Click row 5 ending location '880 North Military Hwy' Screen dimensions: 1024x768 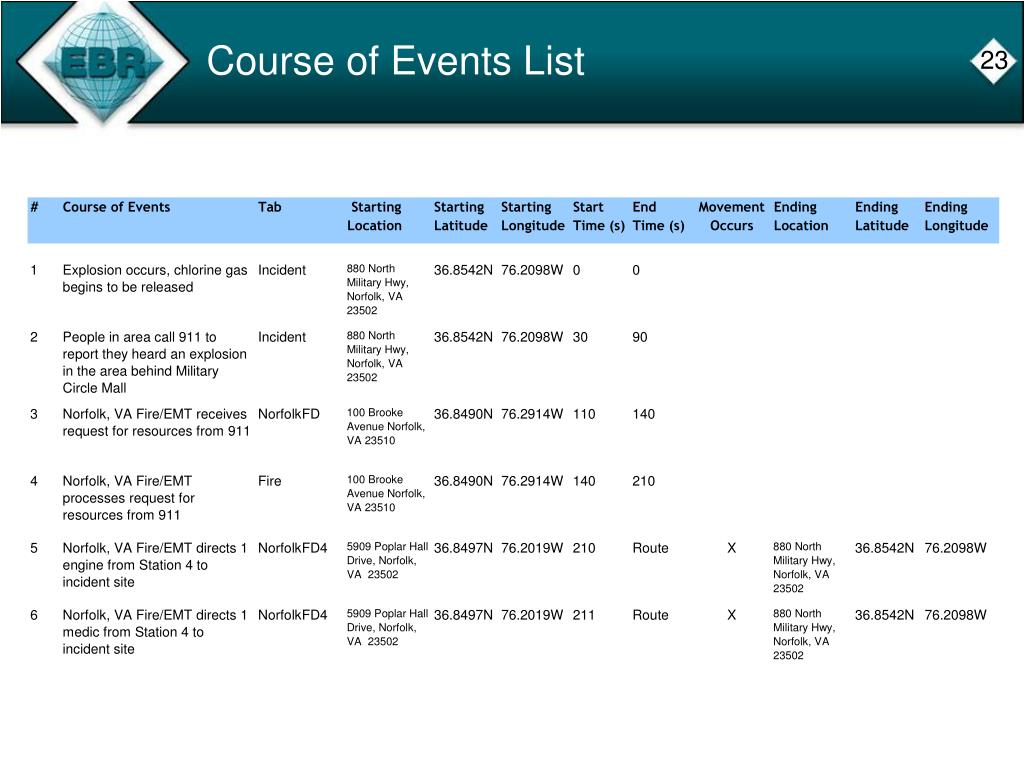pos(804,568)
